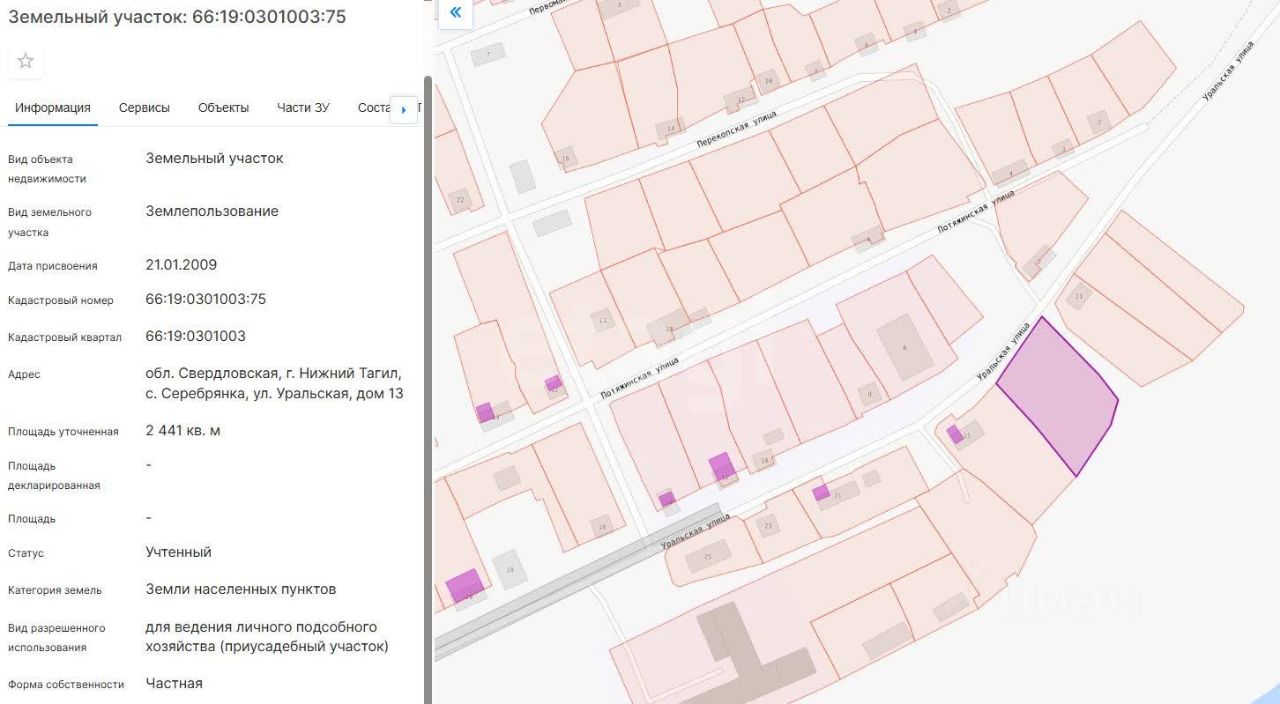Click the title Земельный участок: 66:19:0301003:75
The image size is (1280, 704).
(177, 17)
